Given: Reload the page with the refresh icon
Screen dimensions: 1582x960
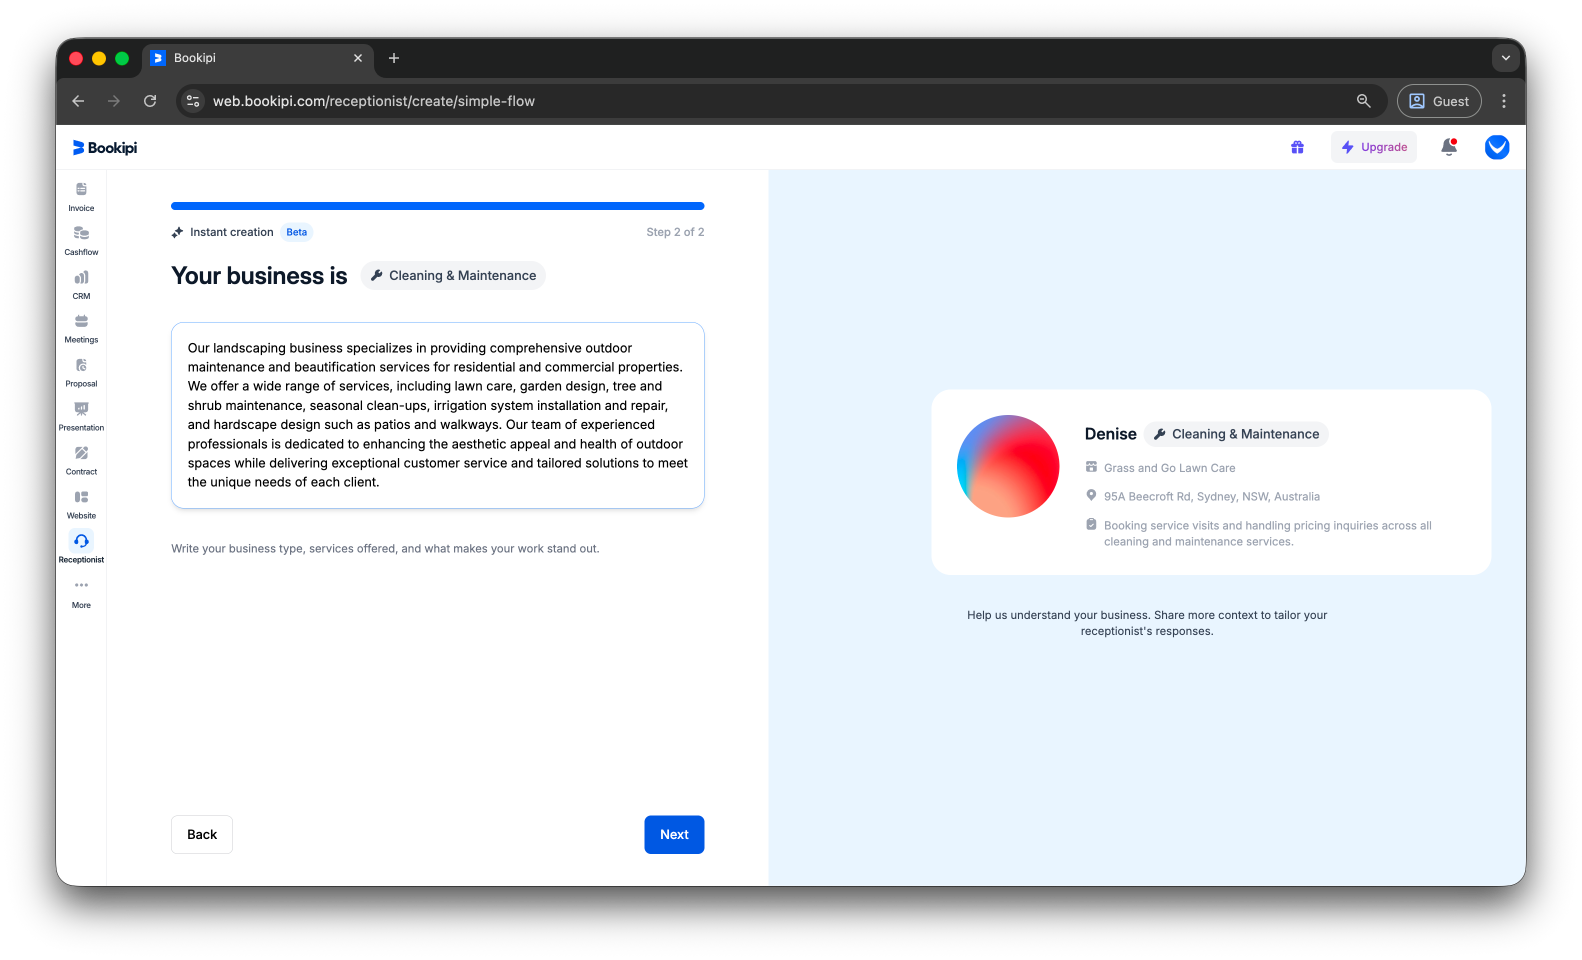Looking at the screenshot, I should point(150,101).
